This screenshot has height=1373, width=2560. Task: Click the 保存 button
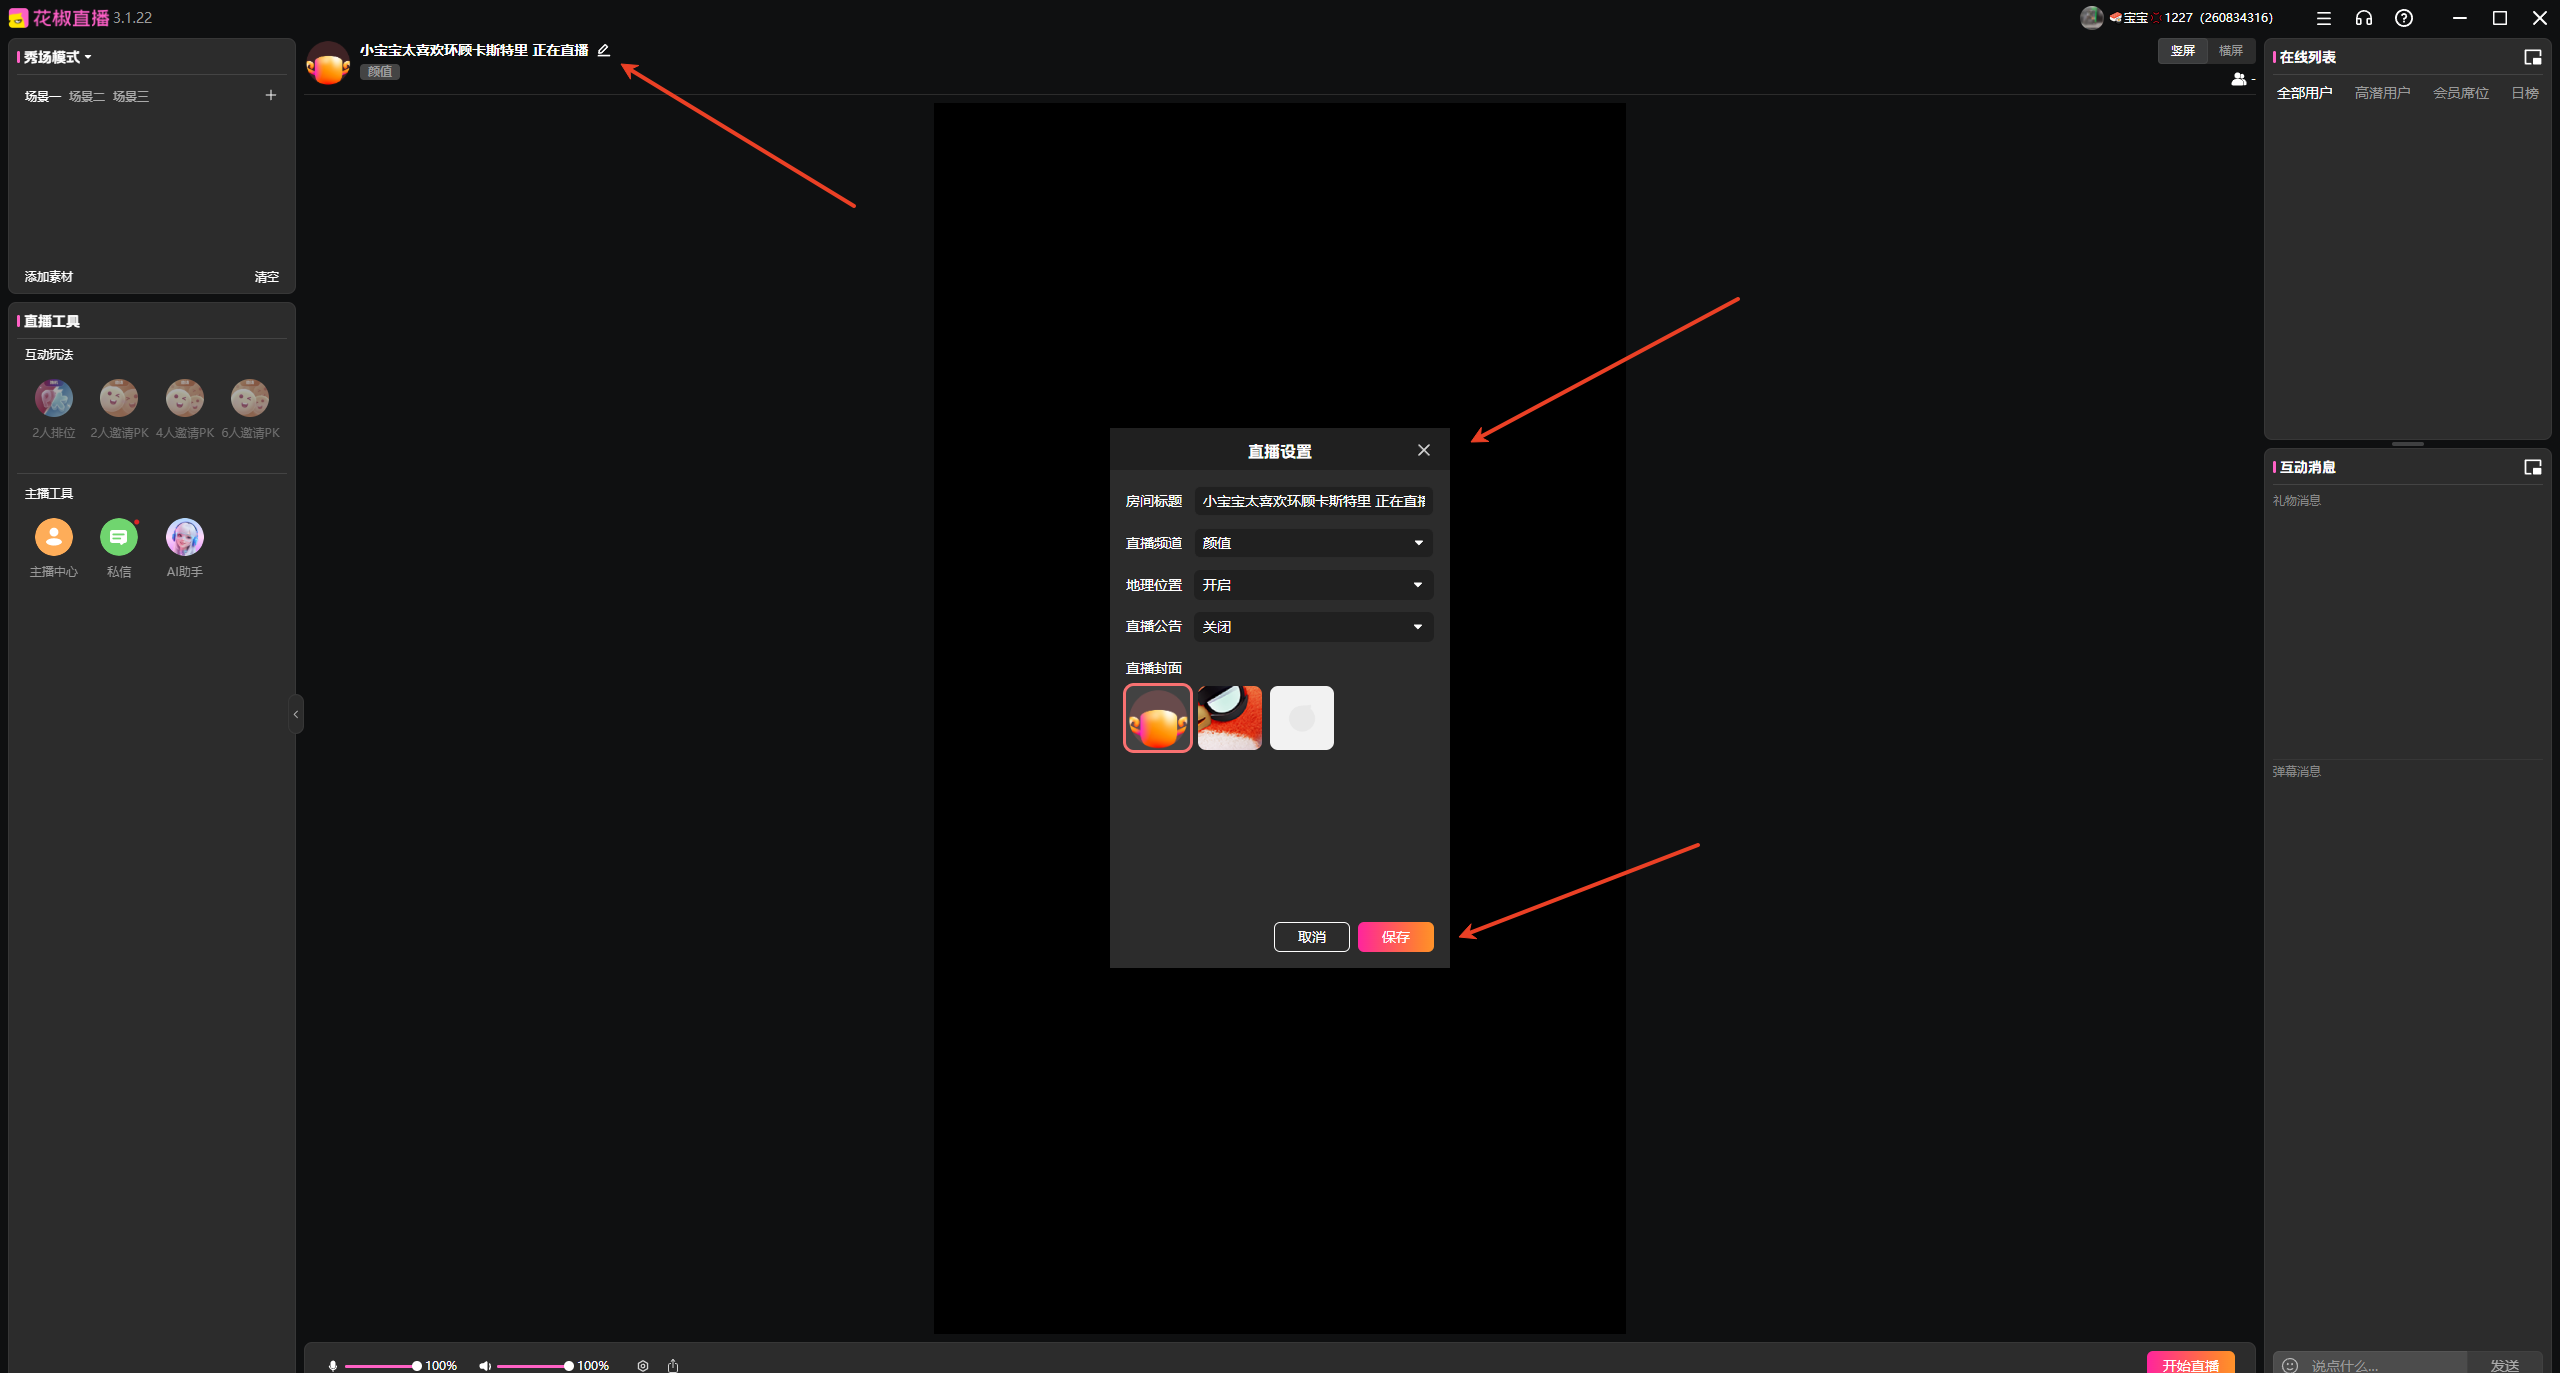(x=1395, y=937)
